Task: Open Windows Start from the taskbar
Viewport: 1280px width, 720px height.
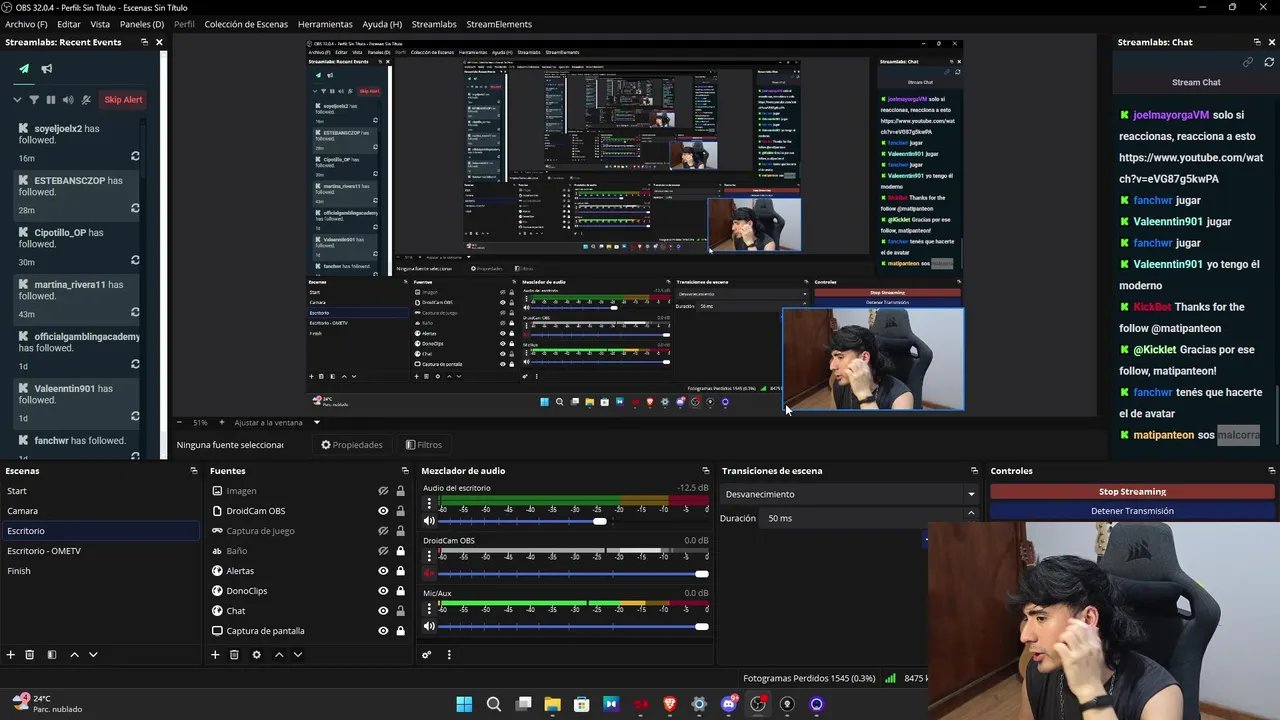Action: pyautogui.click(x=464, y=704)
